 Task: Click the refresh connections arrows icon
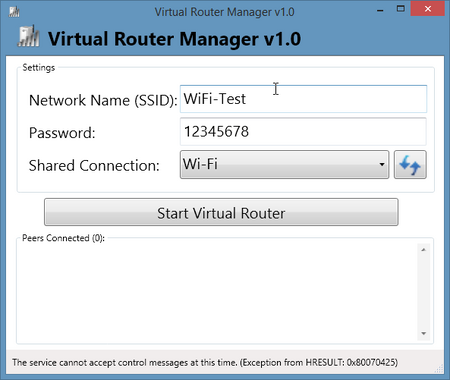click(410, 165)
